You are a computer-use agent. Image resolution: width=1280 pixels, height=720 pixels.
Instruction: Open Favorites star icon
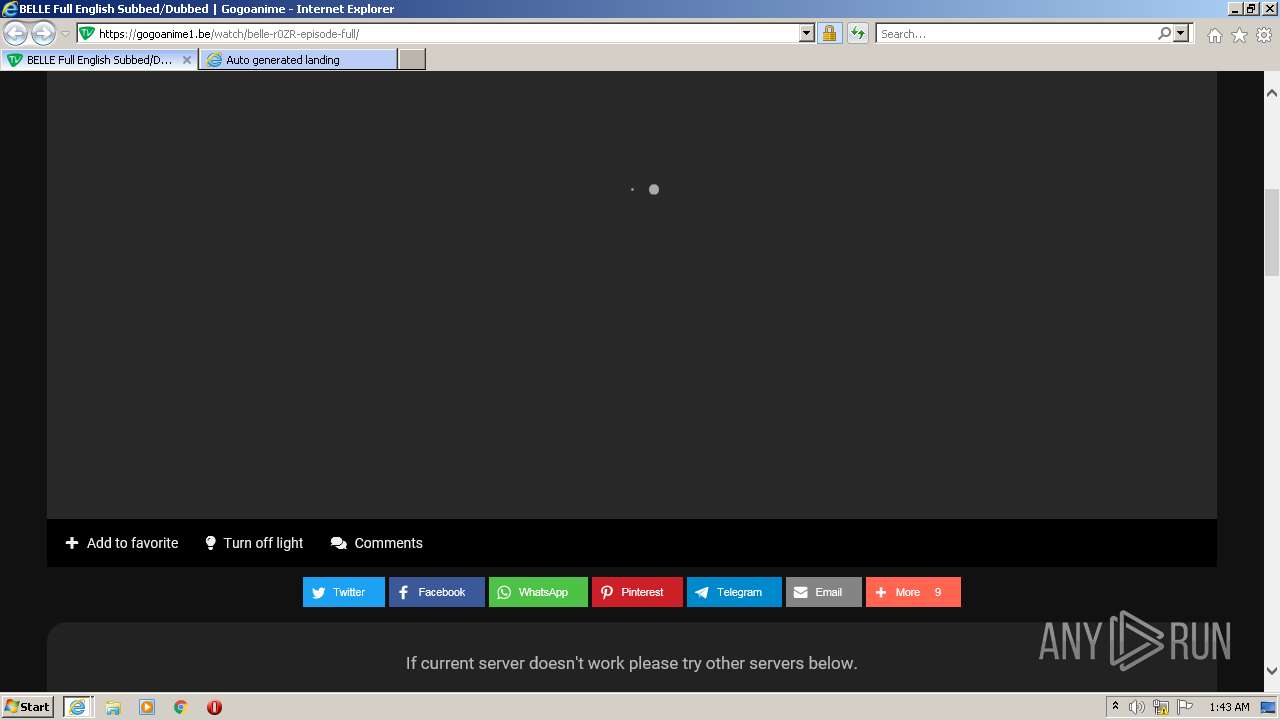pos(1239,35)
